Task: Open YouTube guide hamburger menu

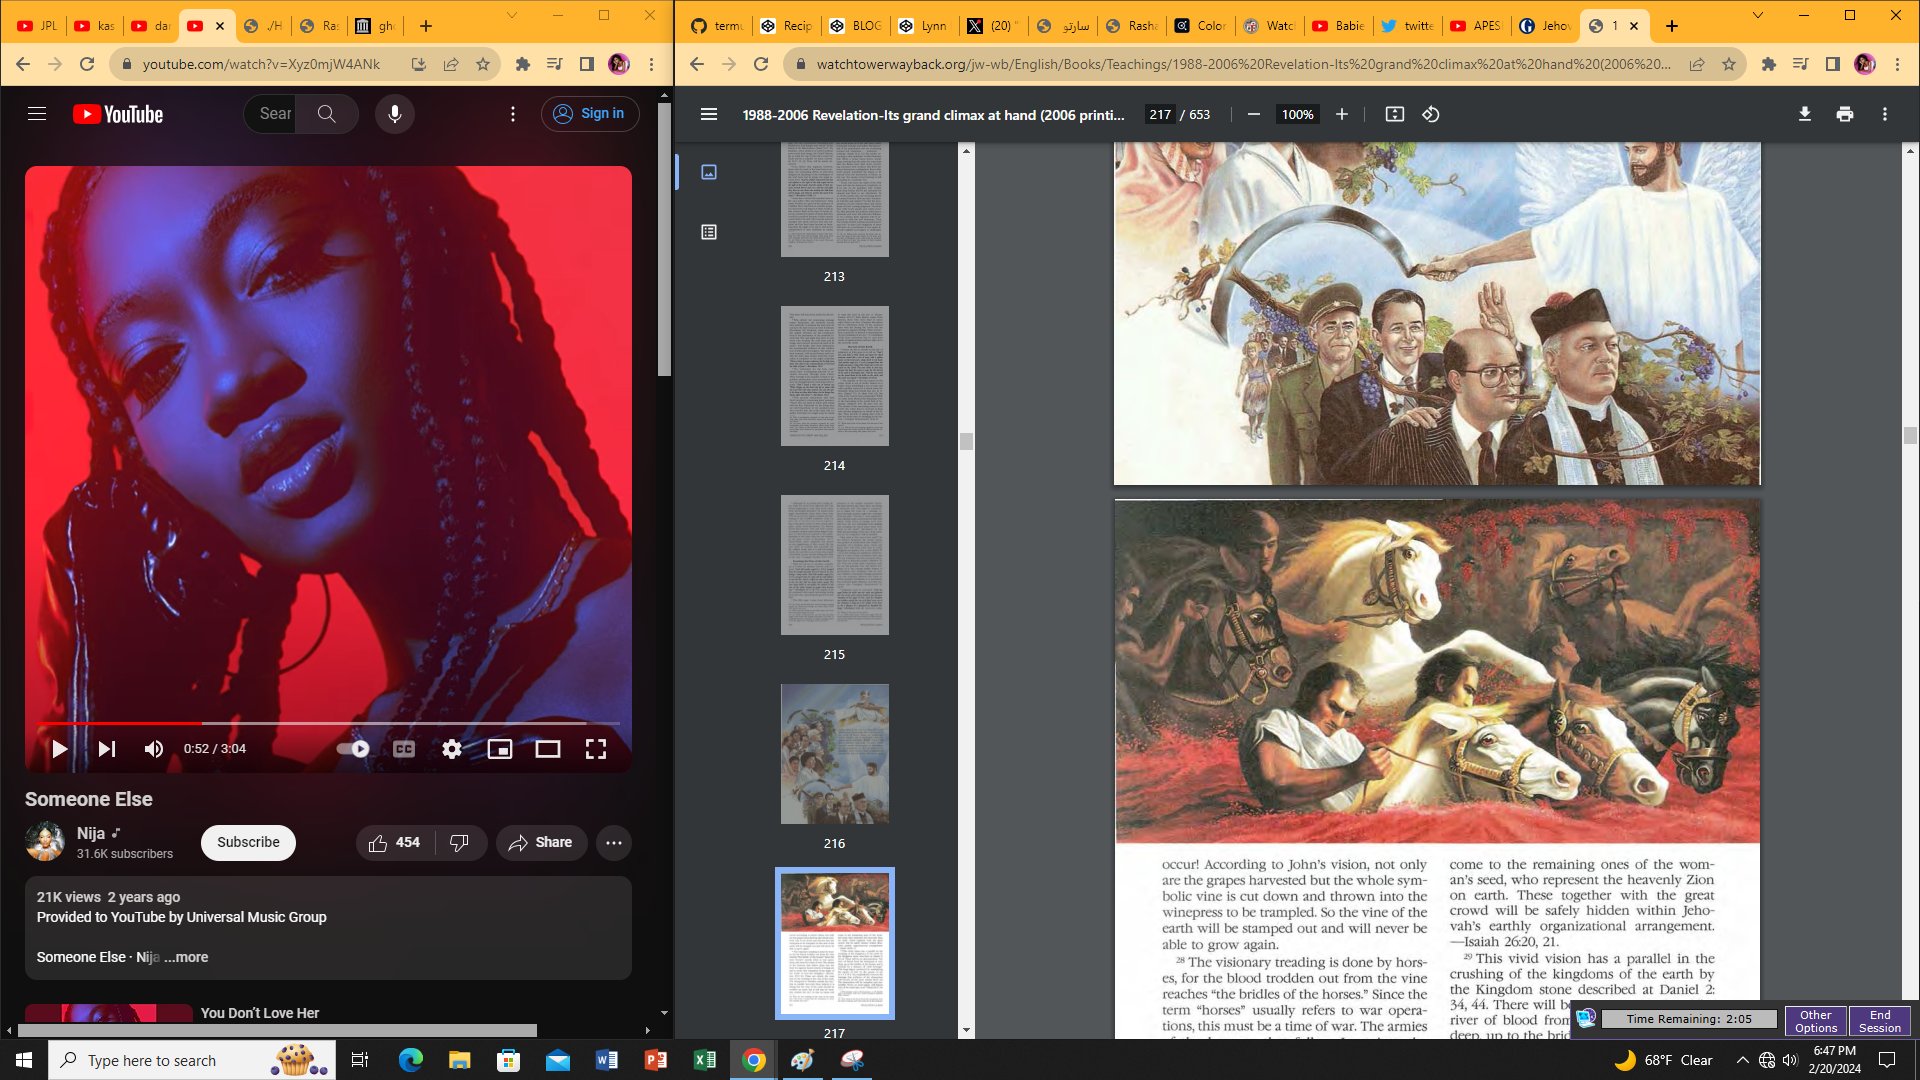Action: 37,114
